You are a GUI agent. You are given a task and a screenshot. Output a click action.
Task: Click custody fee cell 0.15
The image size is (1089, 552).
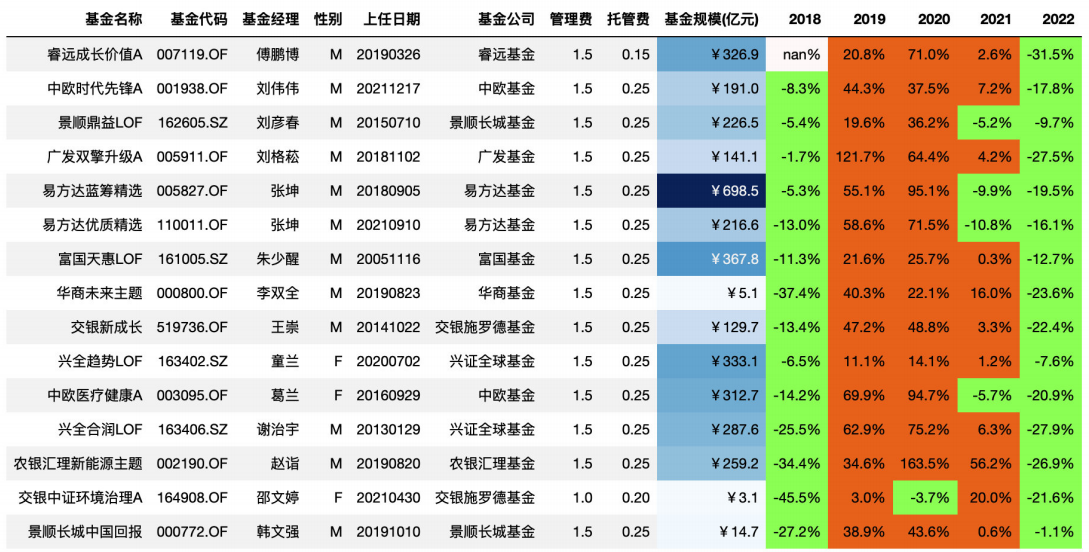[x=636, y=54]
